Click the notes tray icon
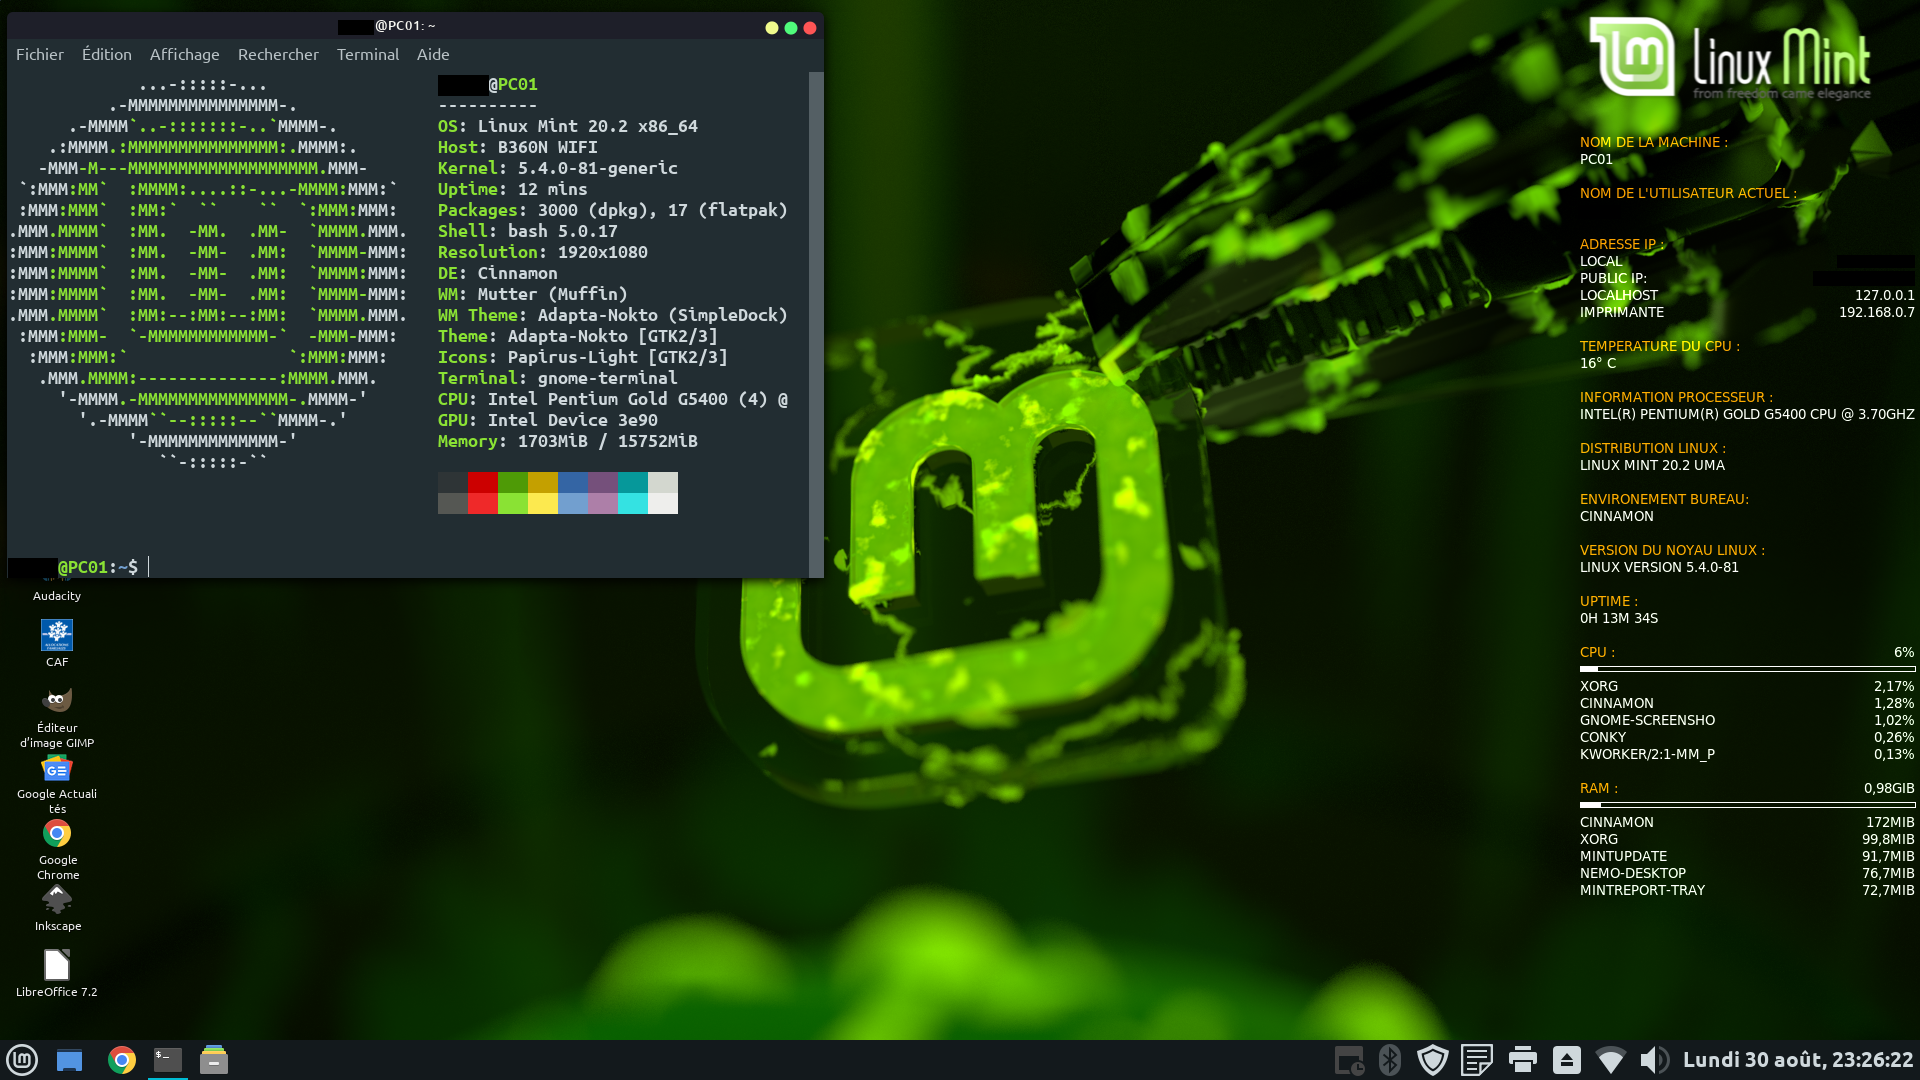The height and width of the screenshot is (1080, 1920). point(1477,1060)
